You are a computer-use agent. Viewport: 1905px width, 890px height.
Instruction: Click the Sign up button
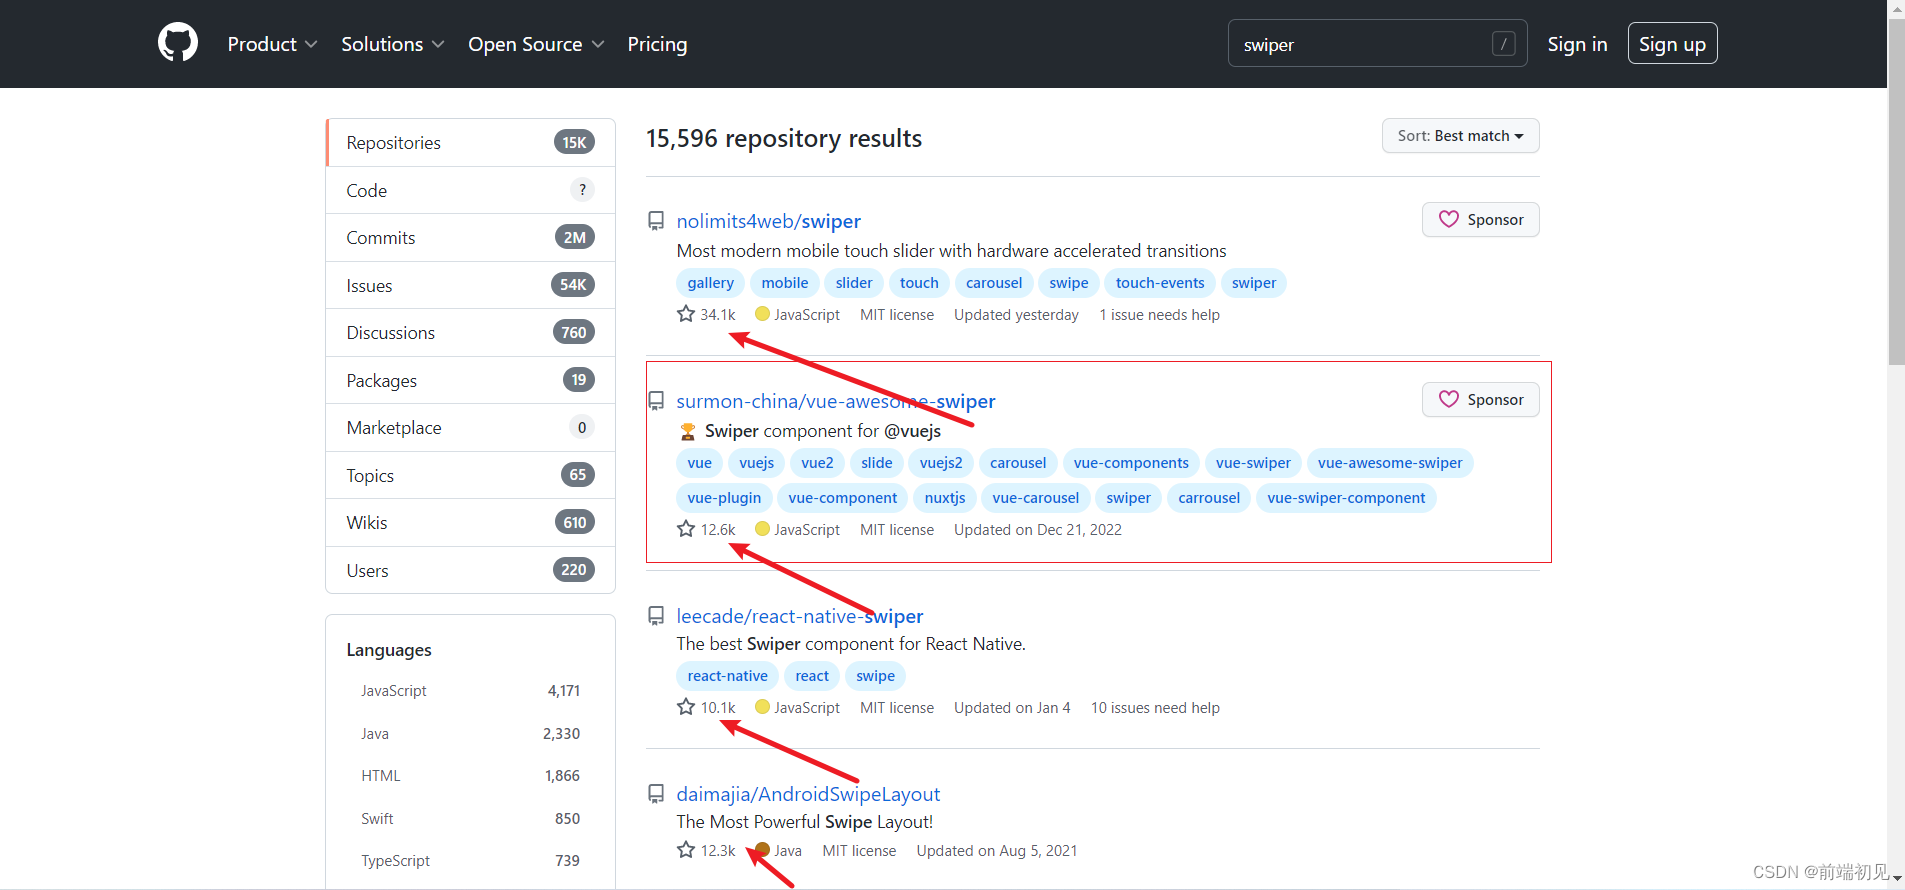[x=1672, y=43]
